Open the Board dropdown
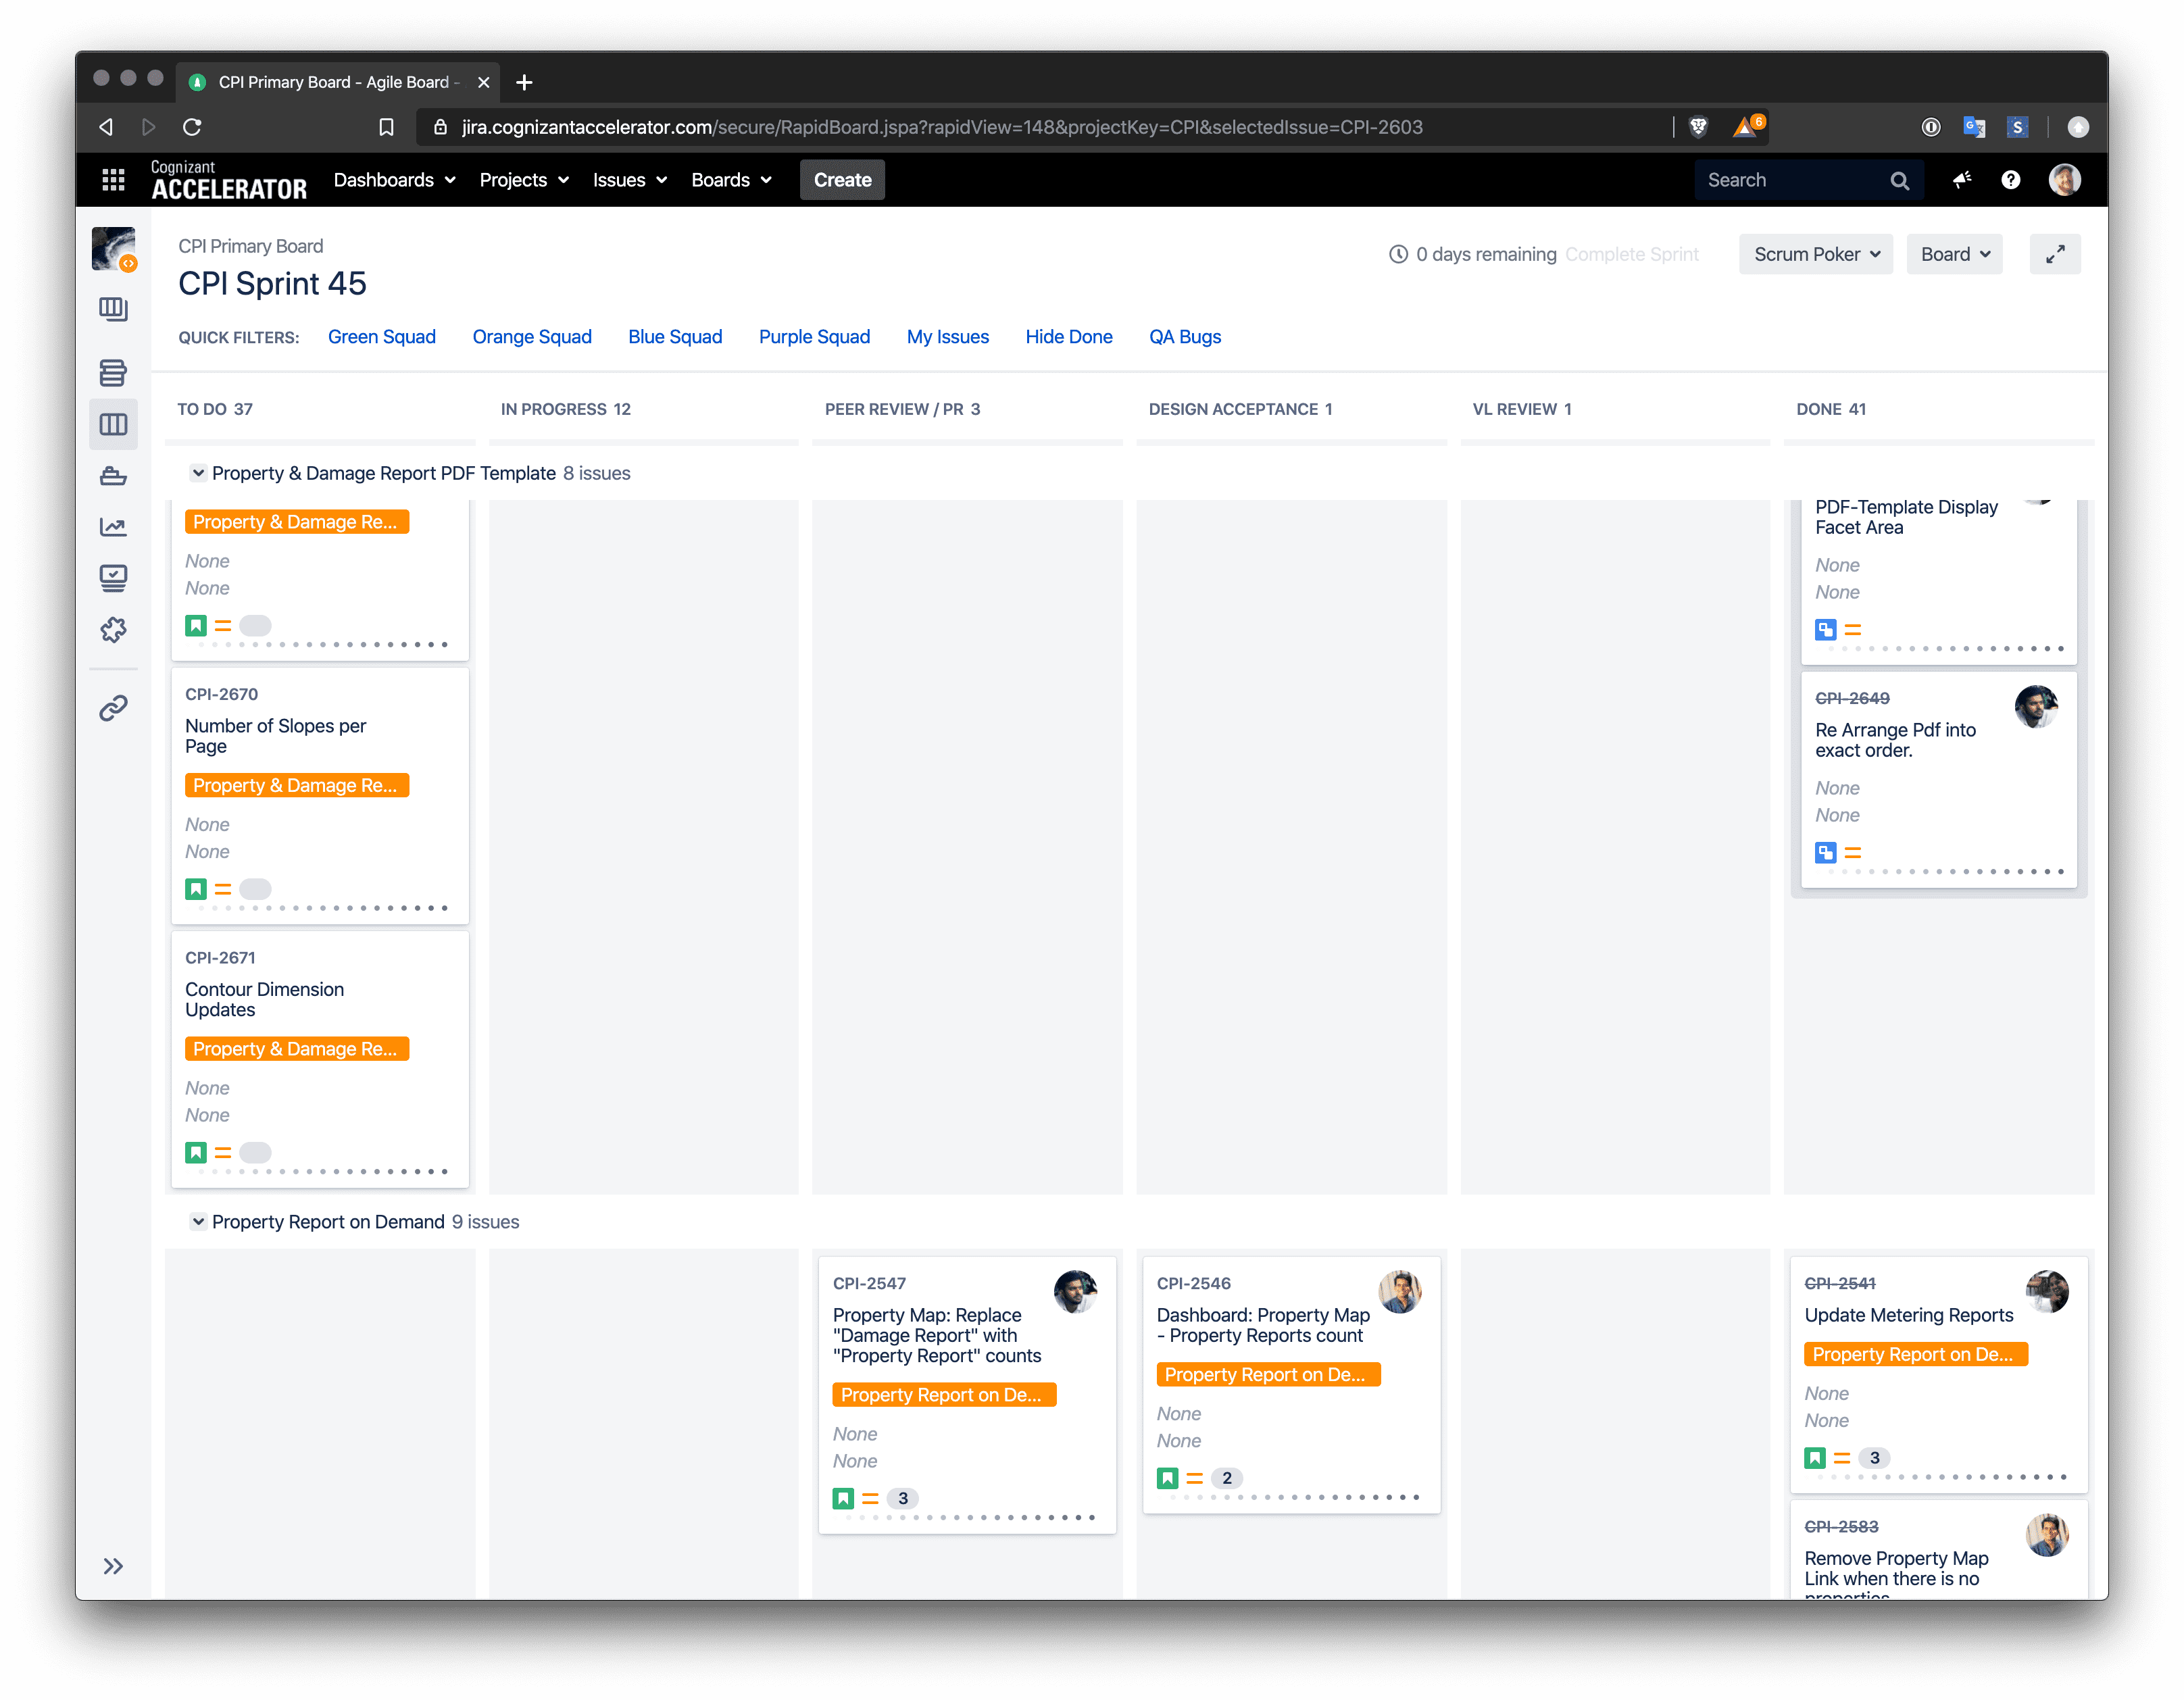 pyautogui.click(x=1954, y=255)
